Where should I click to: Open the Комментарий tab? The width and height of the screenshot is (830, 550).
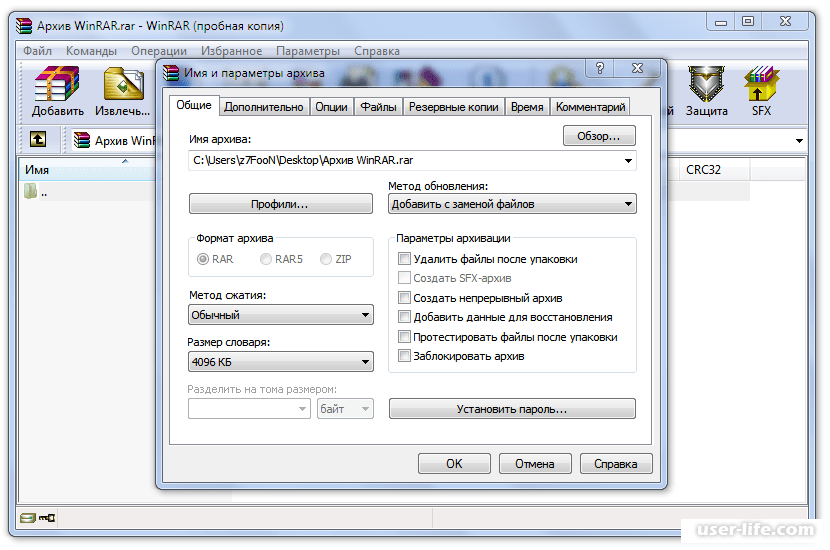click(x=590, y=107)
